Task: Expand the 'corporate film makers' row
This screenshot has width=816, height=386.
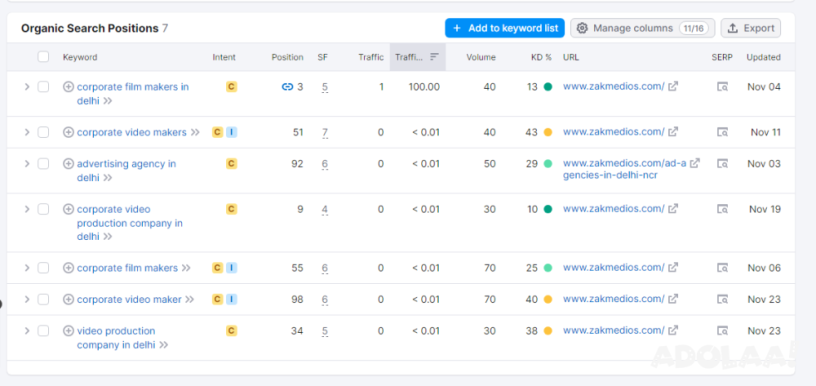Action: click(27, 268)
